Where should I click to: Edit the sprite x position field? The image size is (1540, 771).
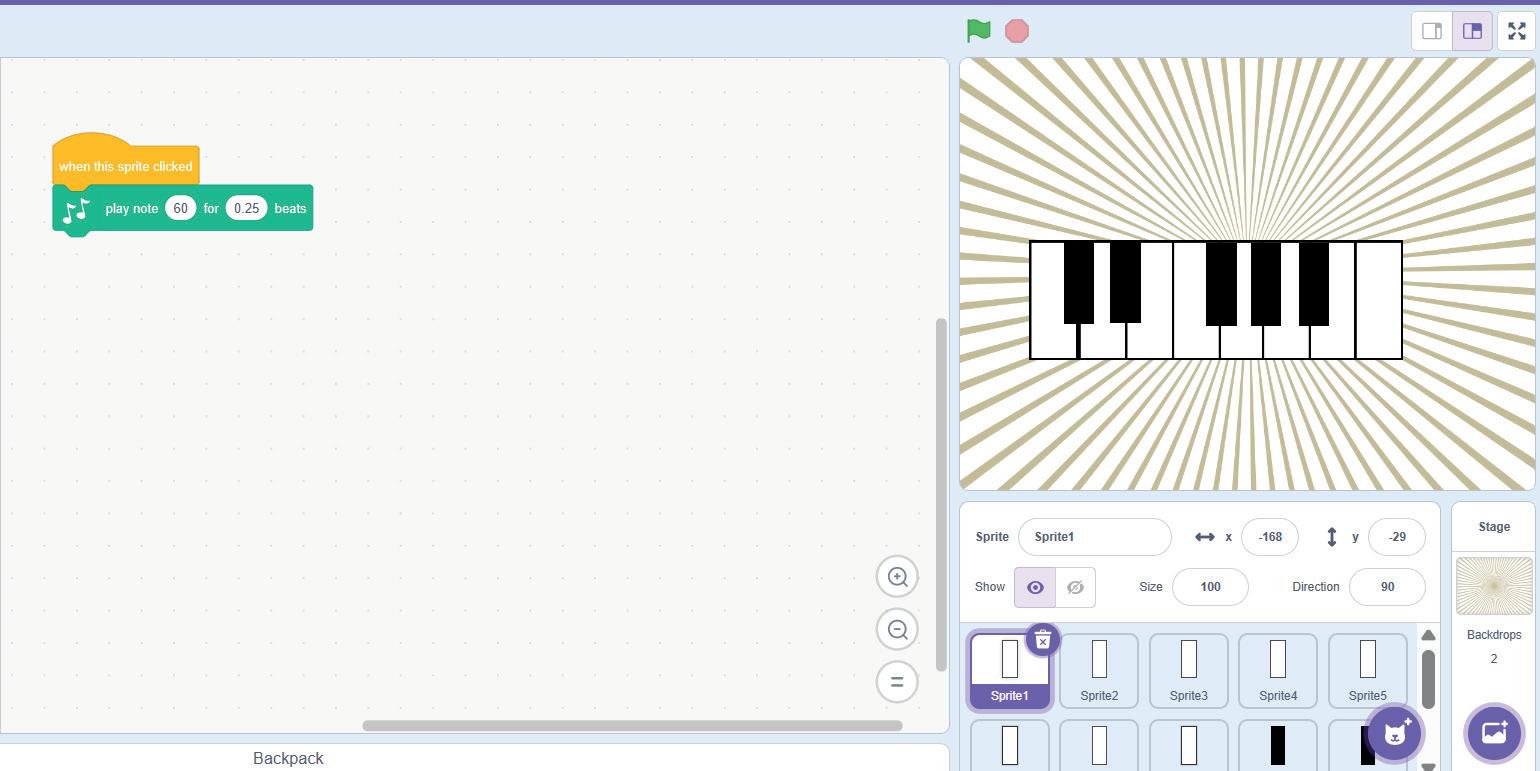1270,537
